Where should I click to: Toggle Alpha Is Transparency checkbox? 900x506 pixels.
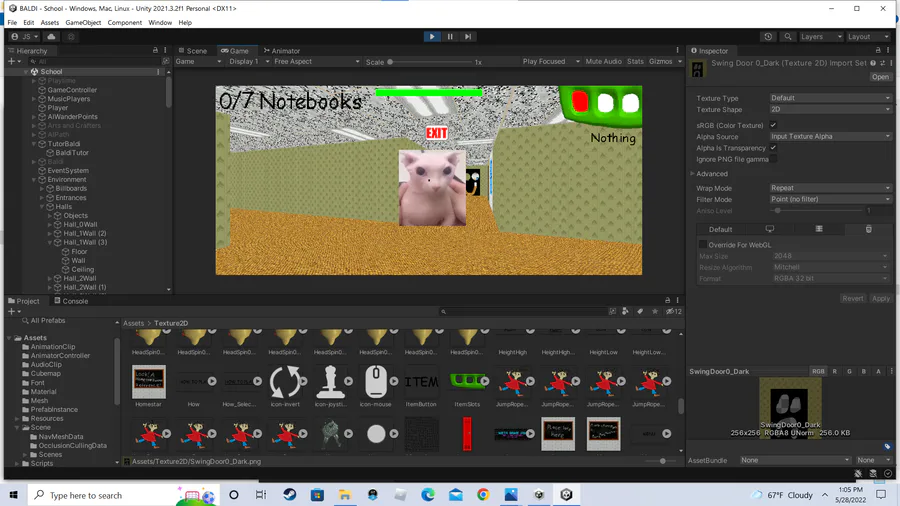[773, 147]
